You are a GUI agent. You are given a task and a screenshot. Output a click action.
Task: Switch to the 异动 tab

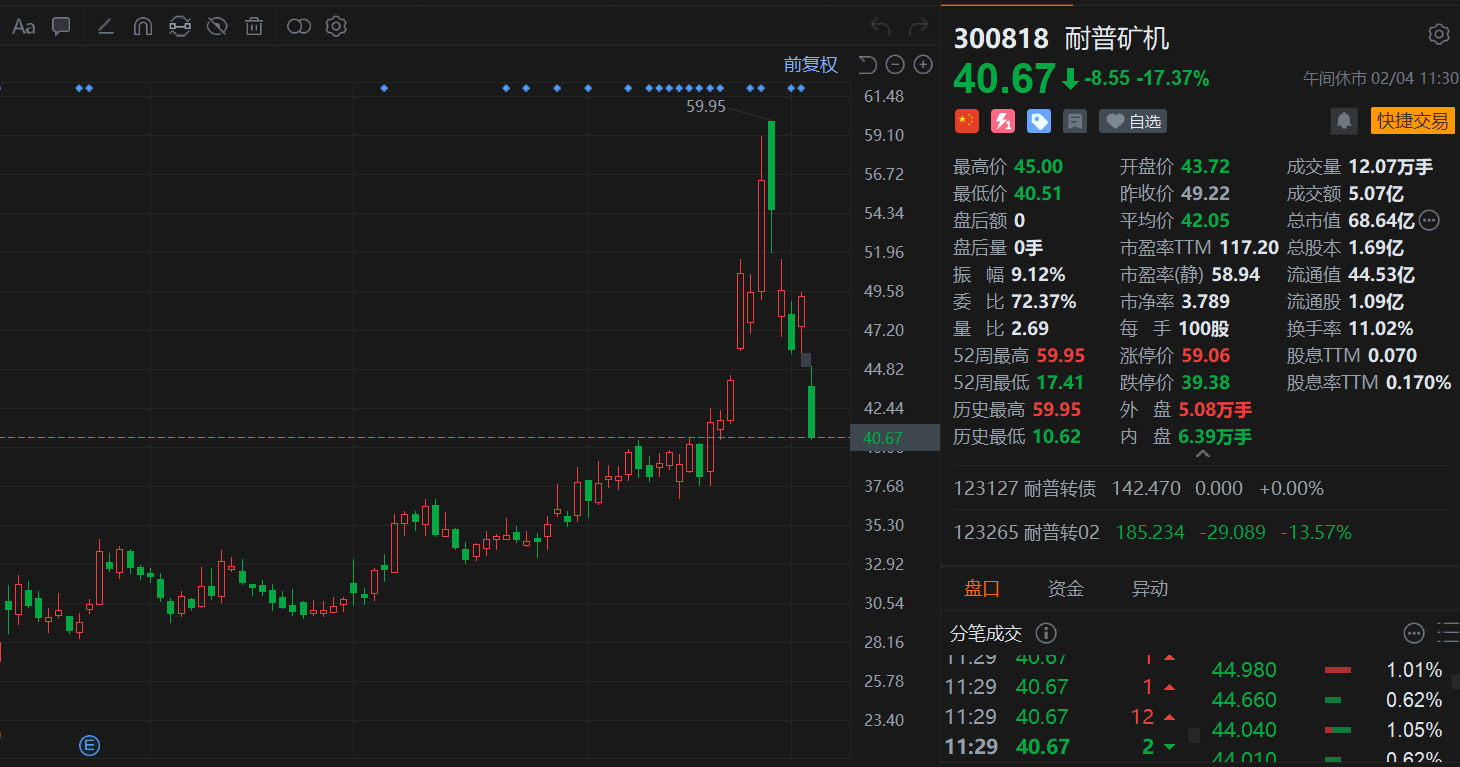[x=1149, y=588]
